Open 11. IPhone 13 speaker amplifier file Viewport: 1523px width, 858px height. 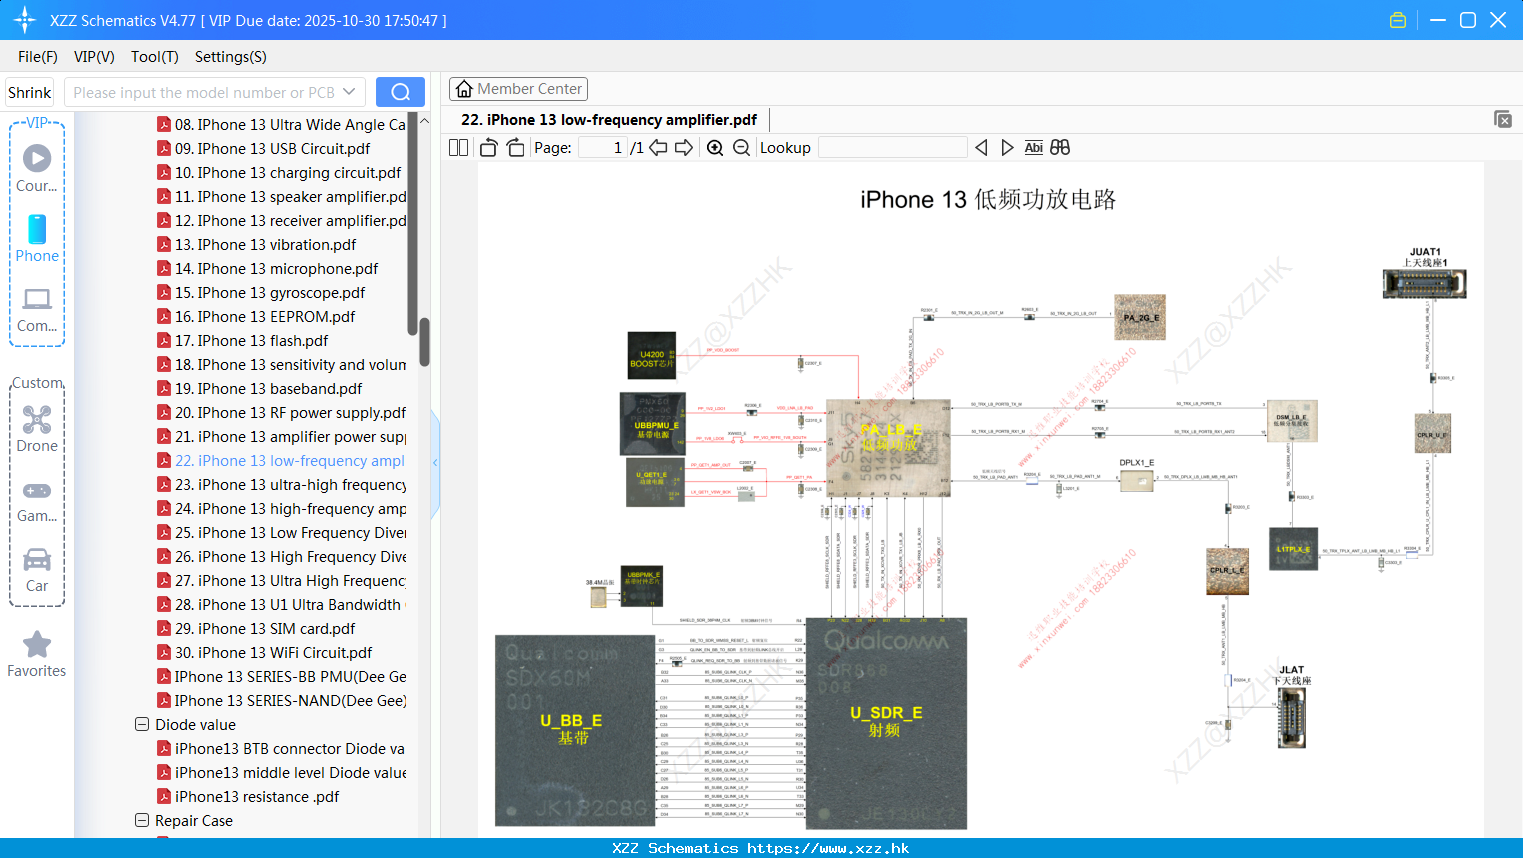(281, 196)
